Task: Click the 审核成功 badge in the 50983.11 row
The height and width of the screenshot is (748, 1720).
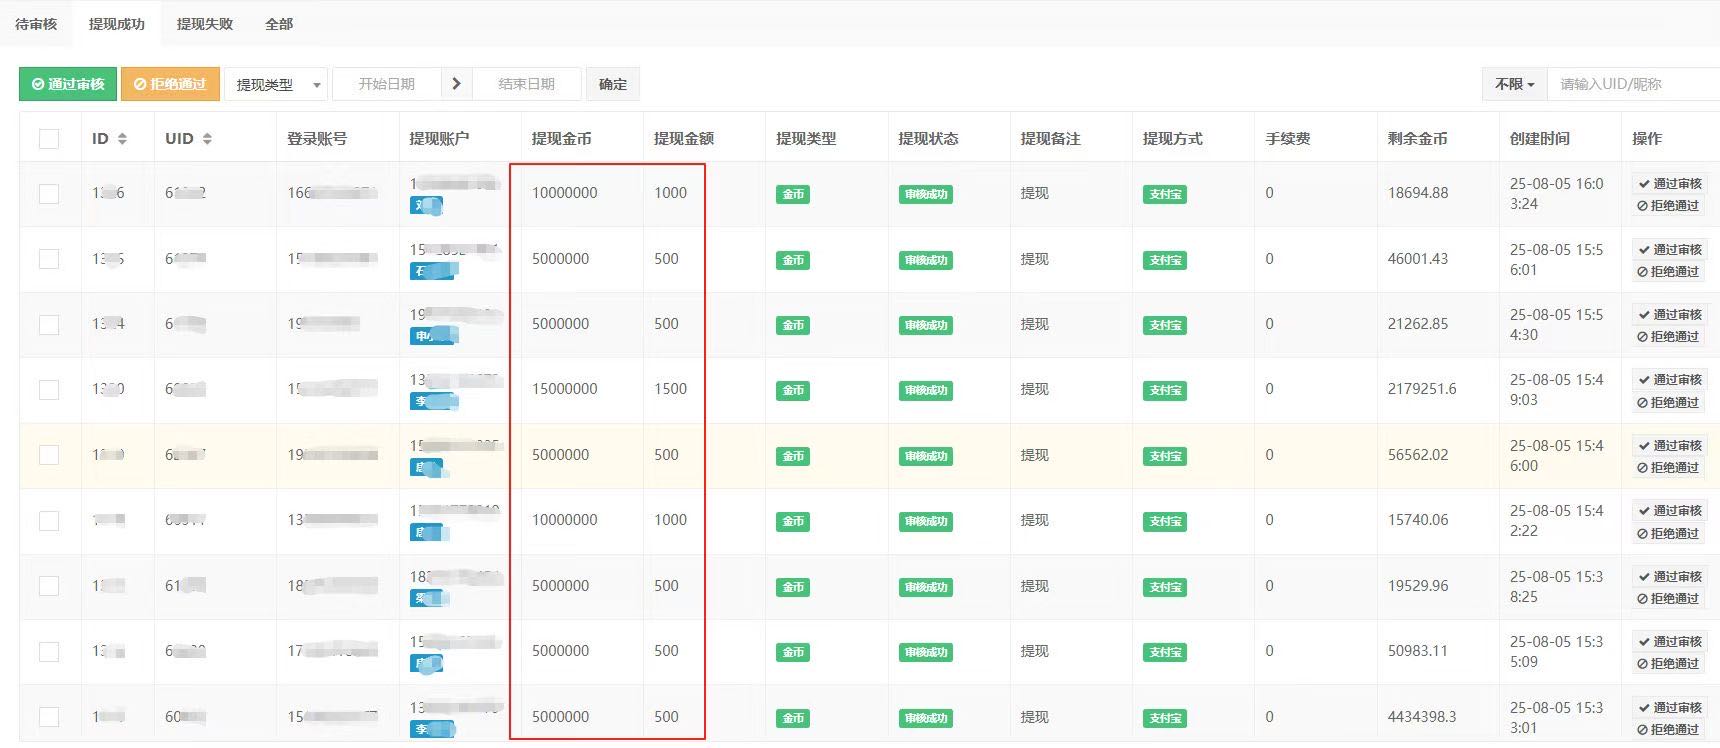Action: point(925,652)
